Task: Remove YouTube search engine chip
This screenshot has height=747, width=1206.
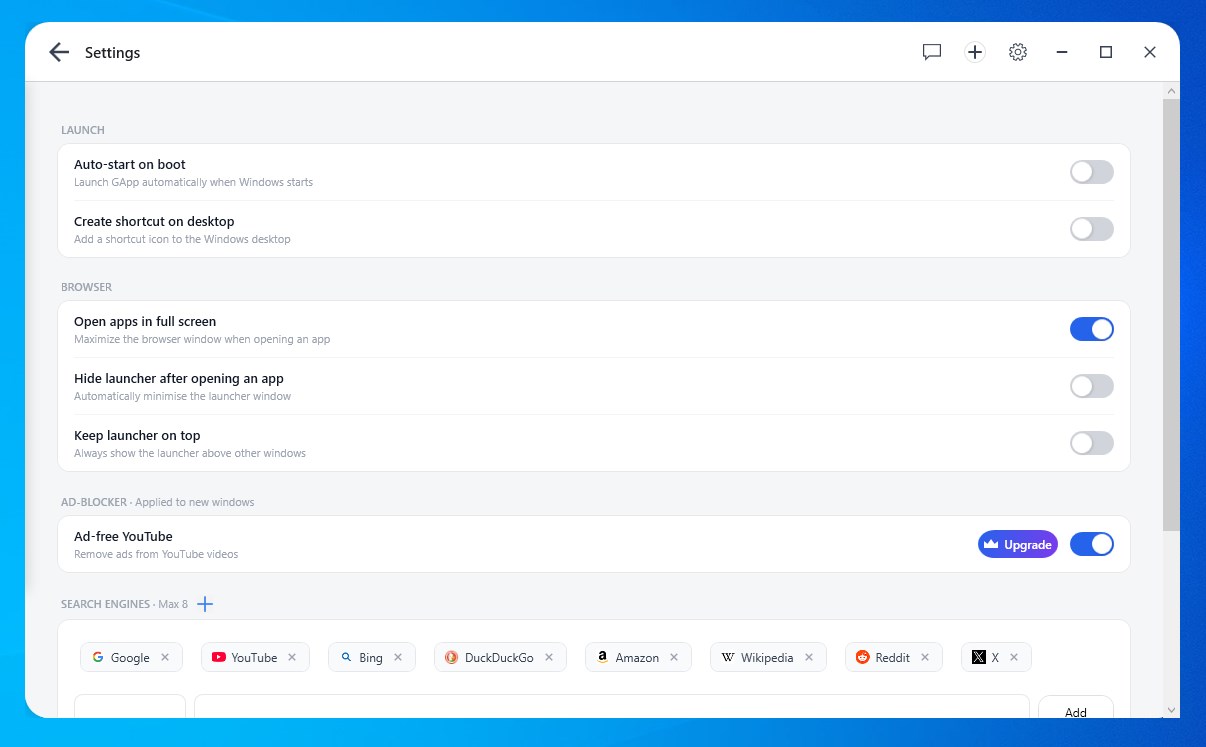Action: click(292, 657)
